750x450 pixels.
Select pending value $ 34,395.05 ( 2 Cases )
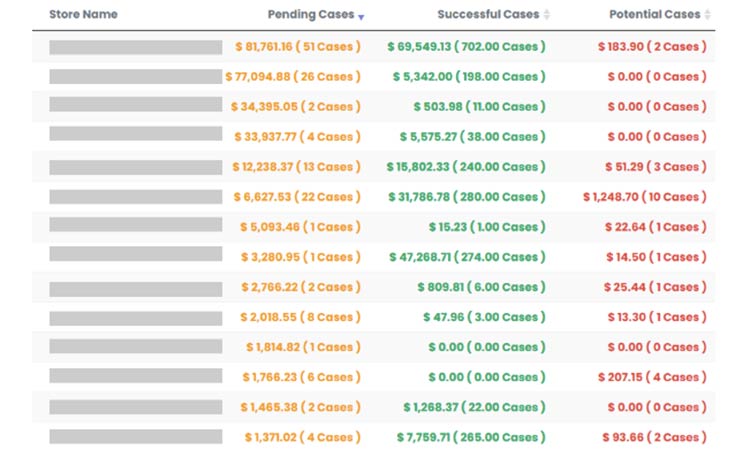[296, 107]
